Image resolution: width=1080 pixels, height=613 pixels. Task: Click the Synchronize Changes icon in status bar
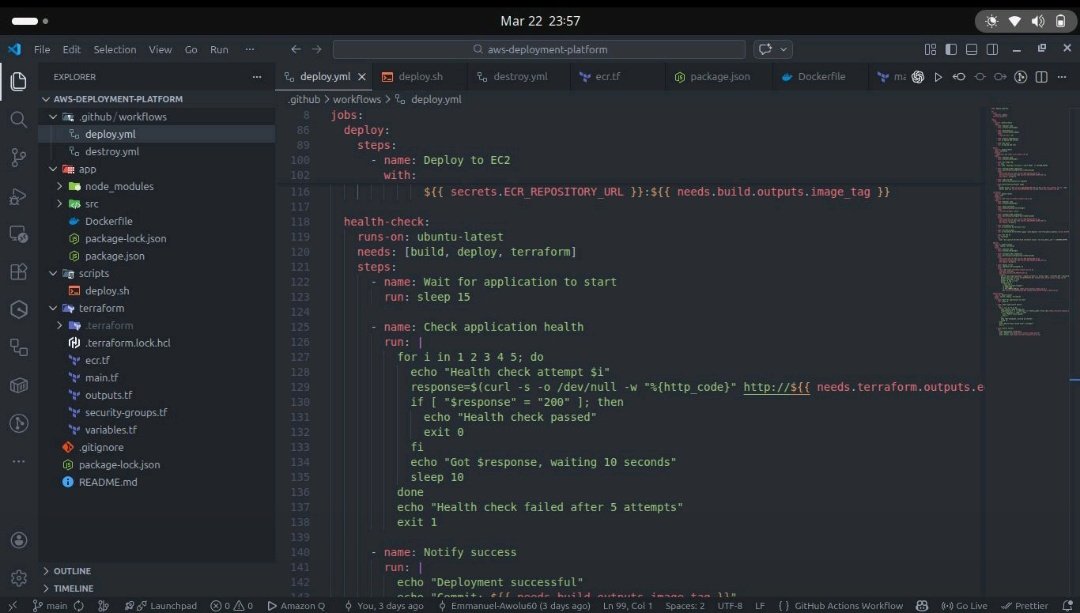79,606
